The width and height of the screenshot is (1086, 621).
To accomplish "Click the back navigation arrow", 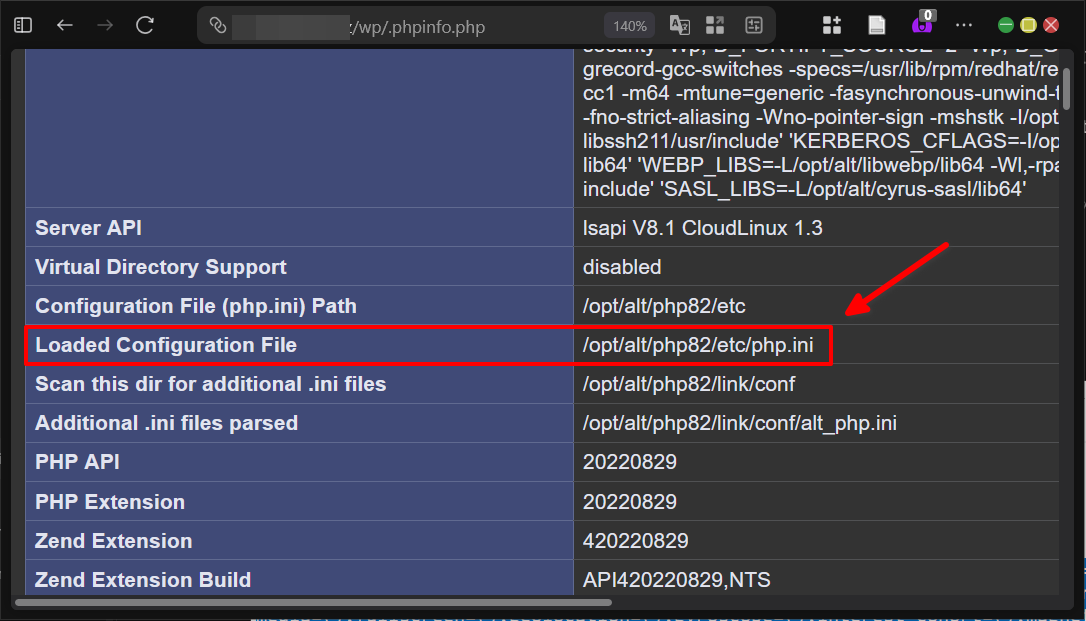I will coord(64,25).
